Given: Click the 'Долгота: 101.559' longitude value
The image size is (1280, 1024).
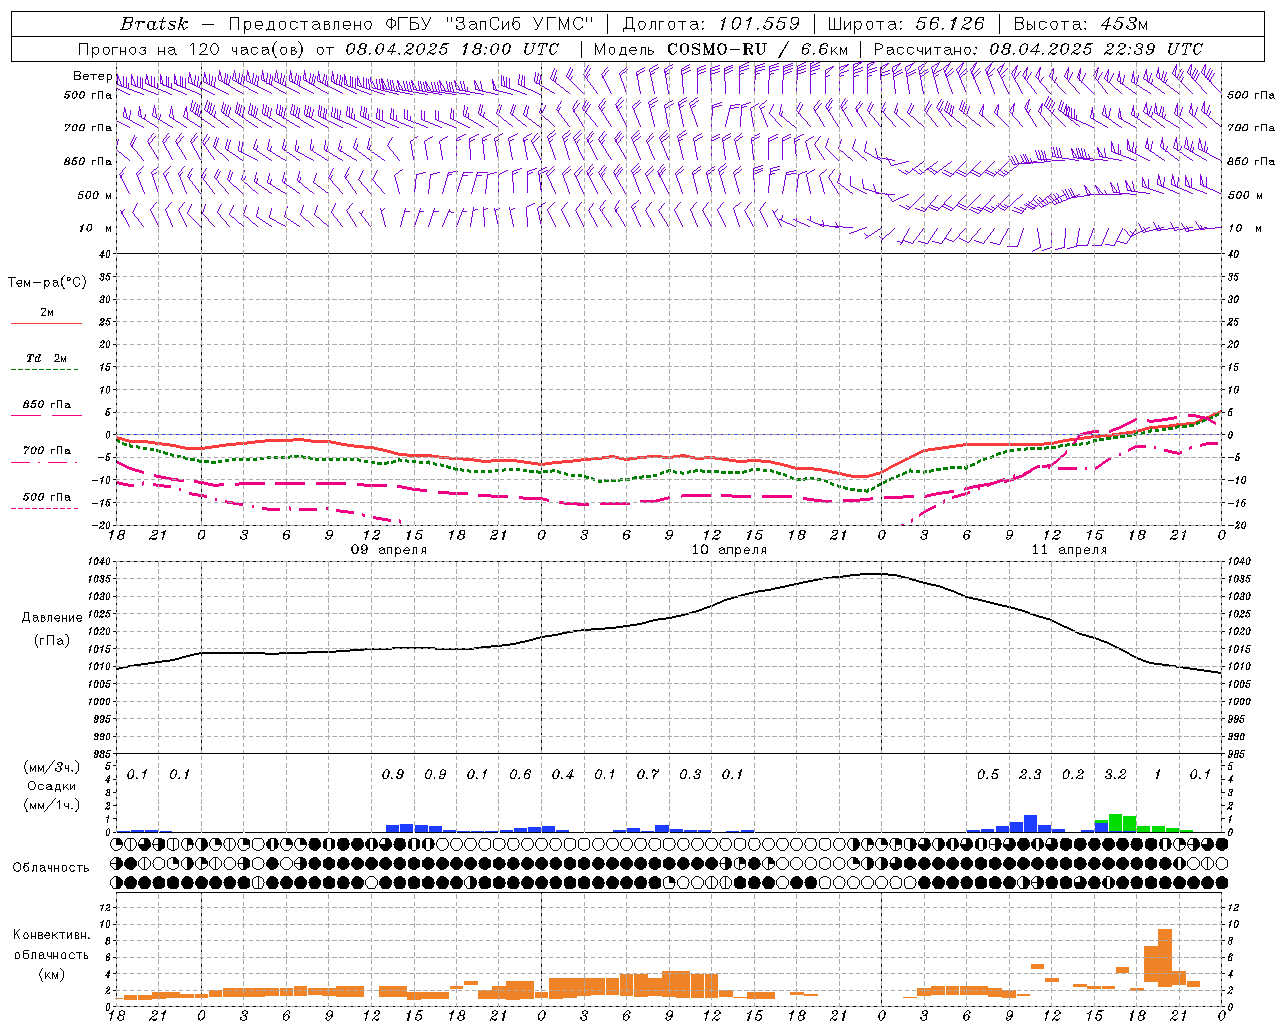Looking at the screenshot, I should pos(711,24).
